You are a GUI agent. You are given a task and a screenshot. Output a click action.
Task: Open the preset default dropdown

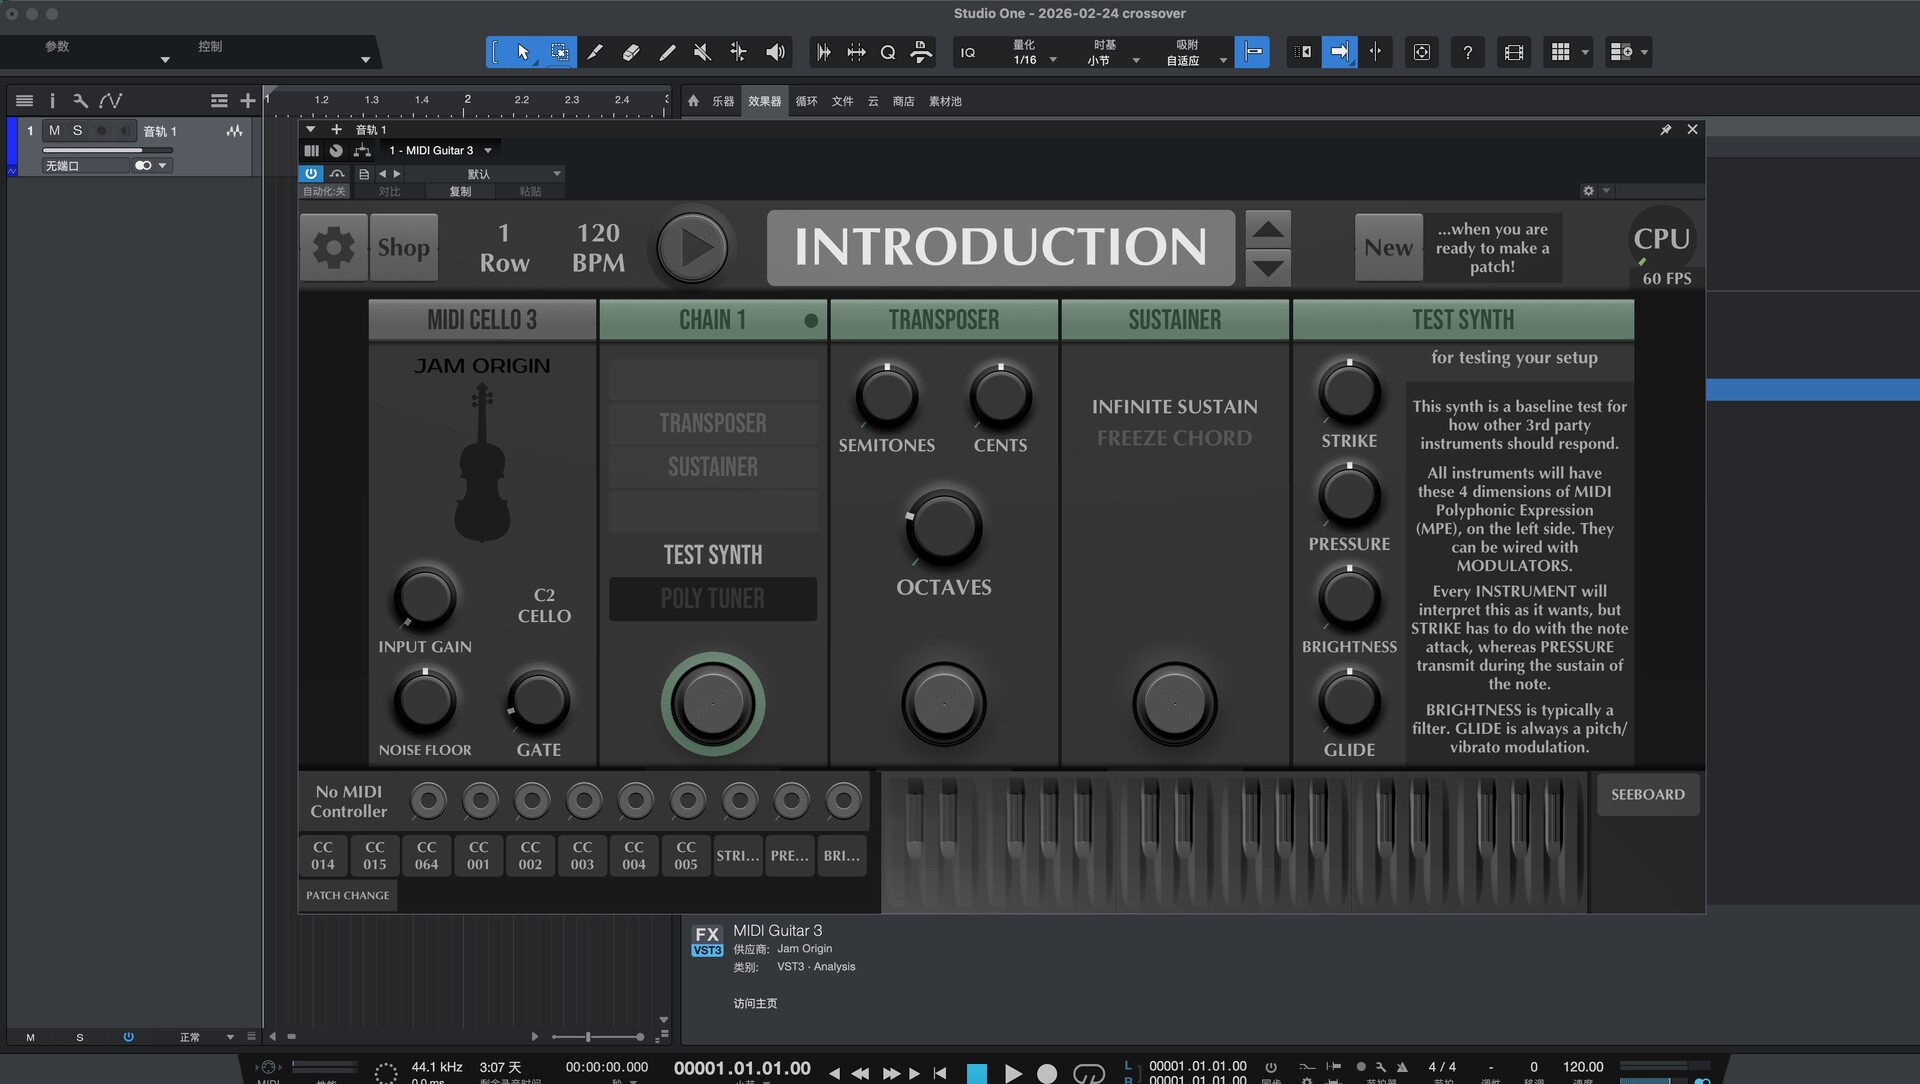[x=557, y=174]
